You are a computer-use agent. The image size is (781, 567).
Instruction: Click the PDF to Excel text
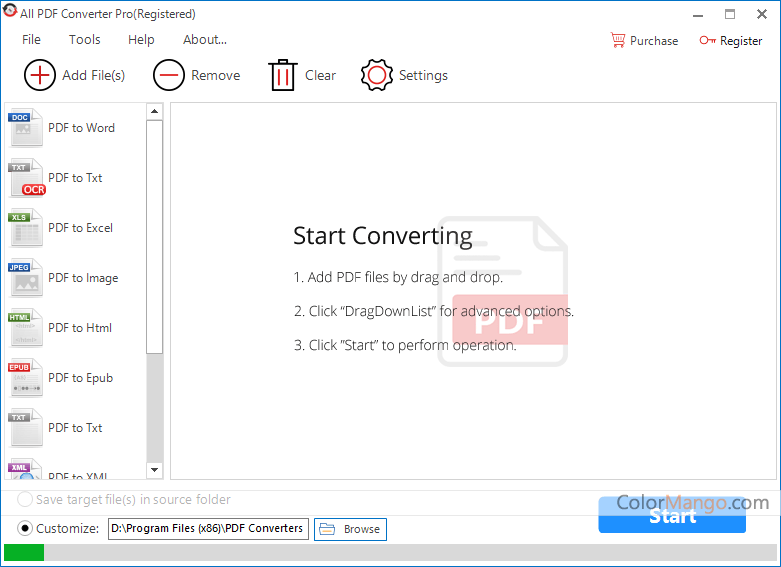pyautogui.click(x=80, y=228)
